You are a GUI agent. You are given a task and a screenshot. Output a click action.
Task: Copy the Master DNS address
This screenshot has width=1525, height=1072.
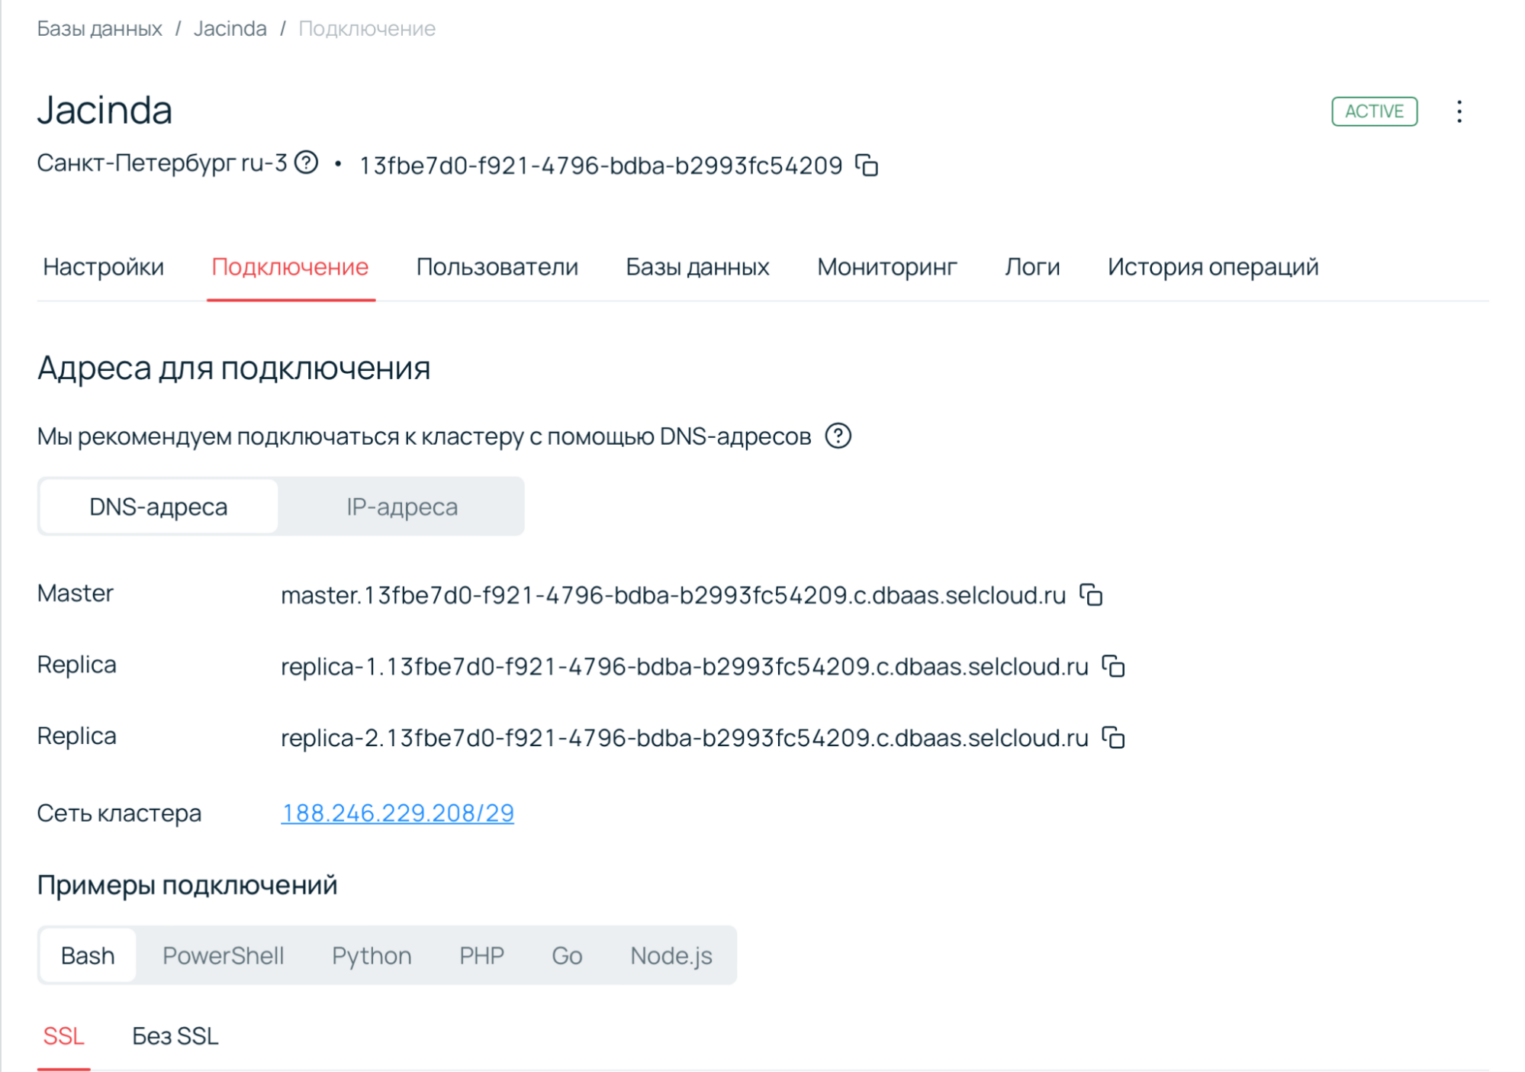[1091, 595]
